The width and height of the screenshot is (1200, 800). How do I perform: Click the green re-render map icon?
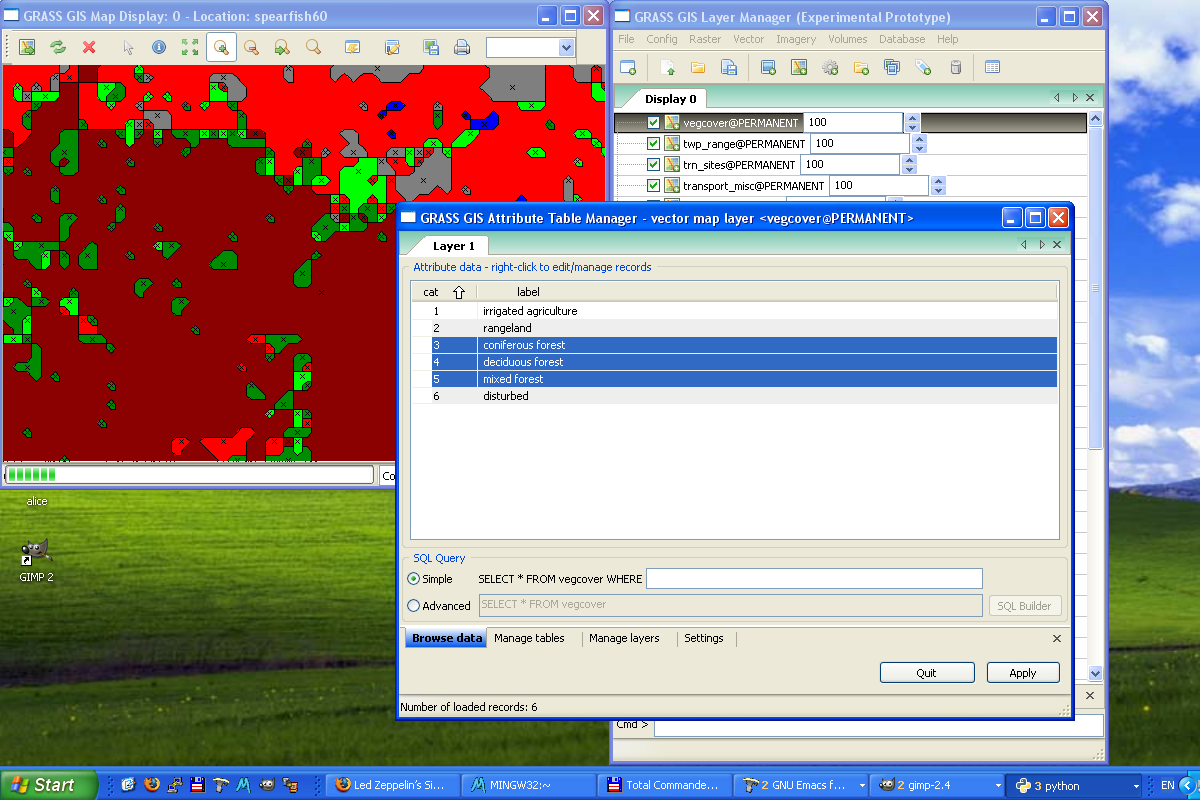click(58, 47)
